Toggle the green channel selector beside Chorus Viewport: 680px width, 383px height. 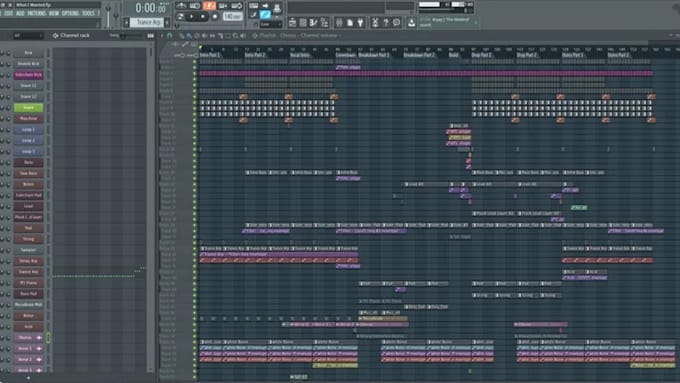(x=48, y=337)
